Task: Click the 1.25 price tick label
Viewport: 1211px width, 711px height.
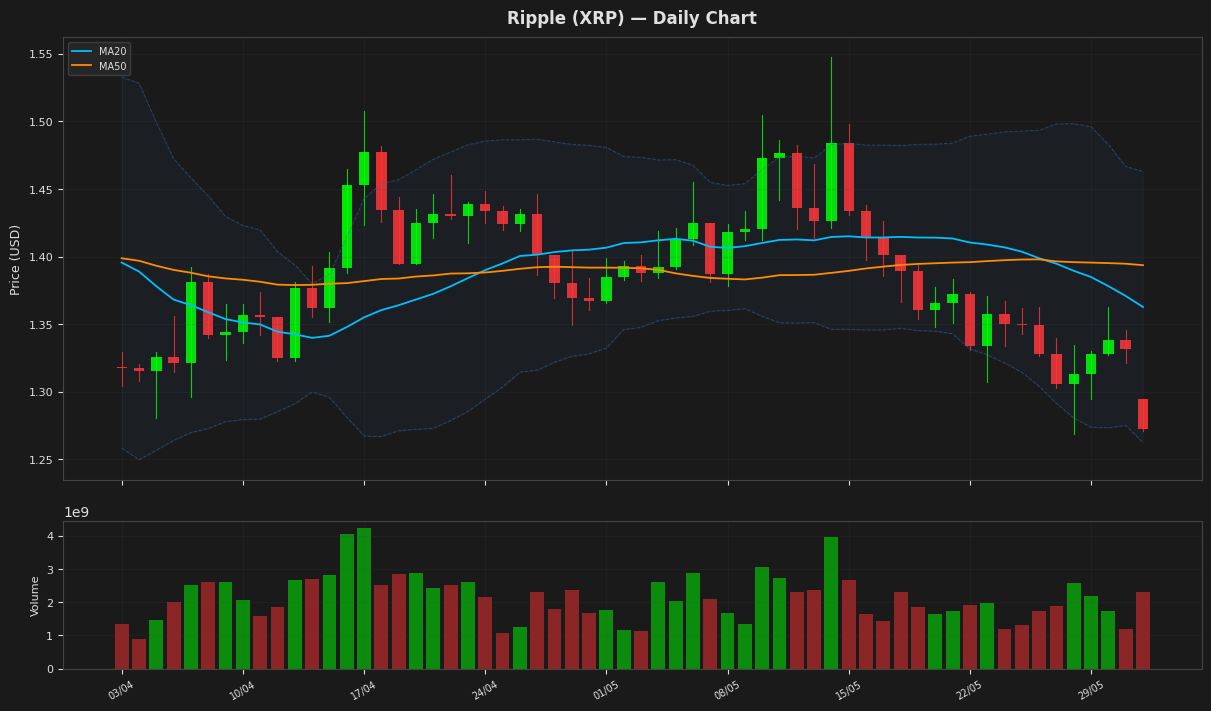Action: tap(43, 460)
